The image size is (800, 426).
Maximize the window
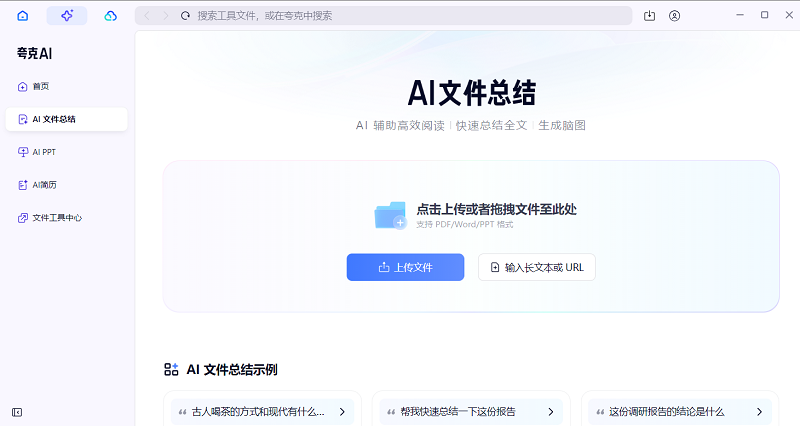click(x=764, y=15)
